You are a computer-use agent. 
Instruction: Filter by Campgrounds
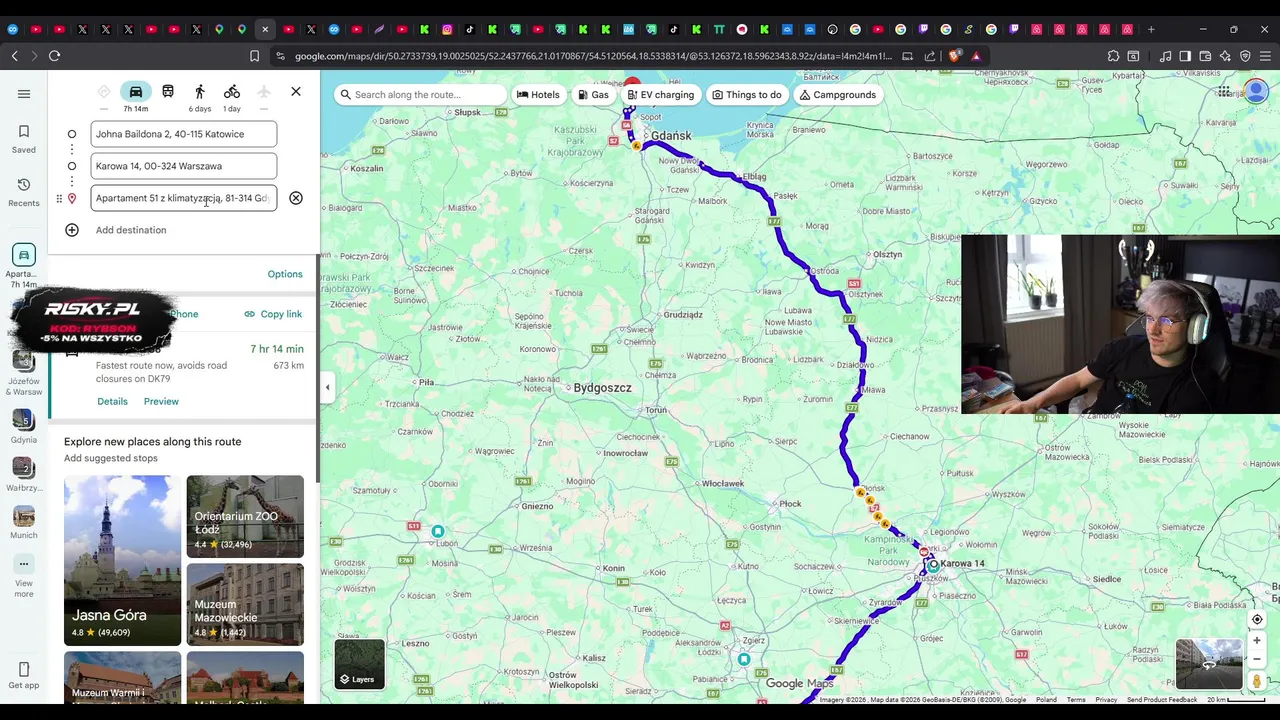coord(837,95)
